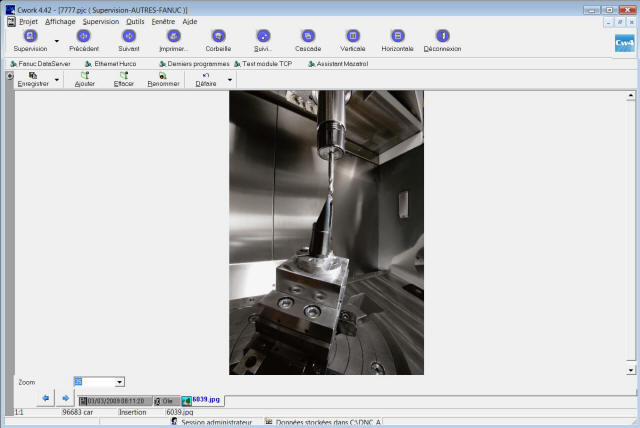This screenshot has height=428, width=640.
Task: Click the Effacer button
Action: point(124,79)
